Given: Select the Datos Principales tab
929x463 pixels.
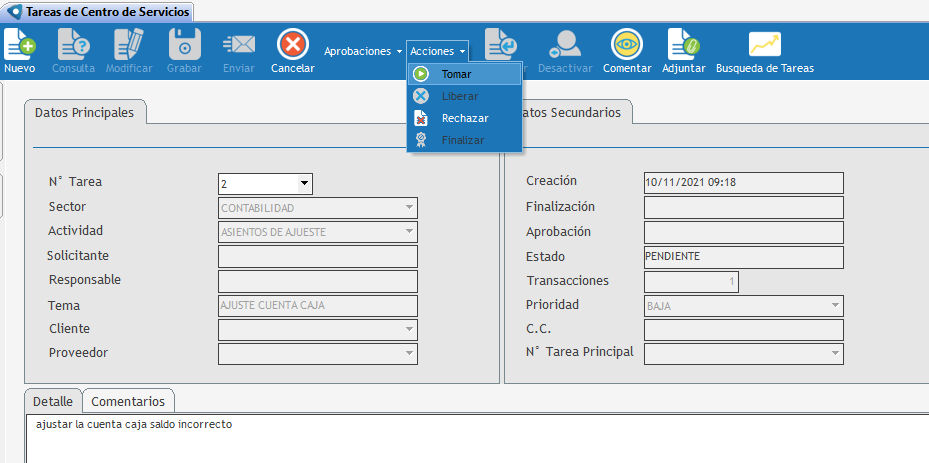Looking at the screenshot, I should [x=84, y=113].
